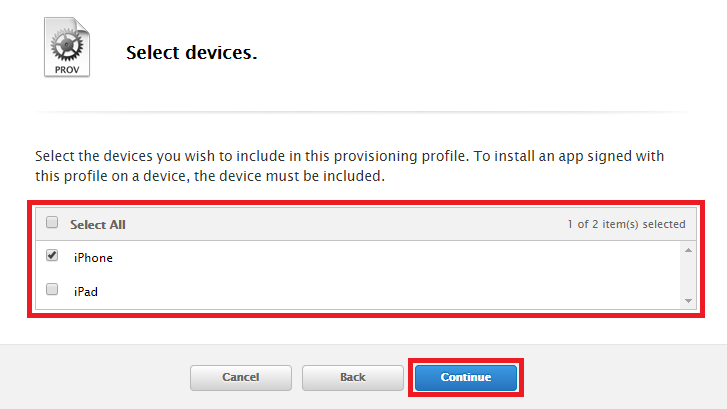Click the gear graphic on the PROV icon
Screen dimensions: 727x409
[67, 45]
